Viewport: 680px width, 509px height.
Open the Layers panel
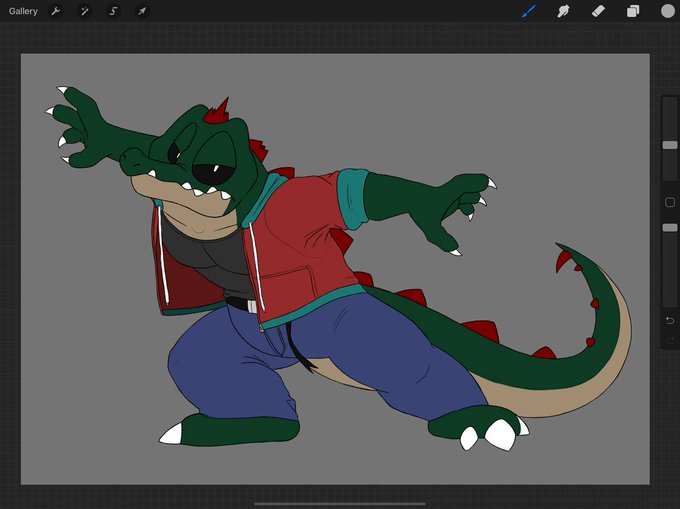[633, 11]
